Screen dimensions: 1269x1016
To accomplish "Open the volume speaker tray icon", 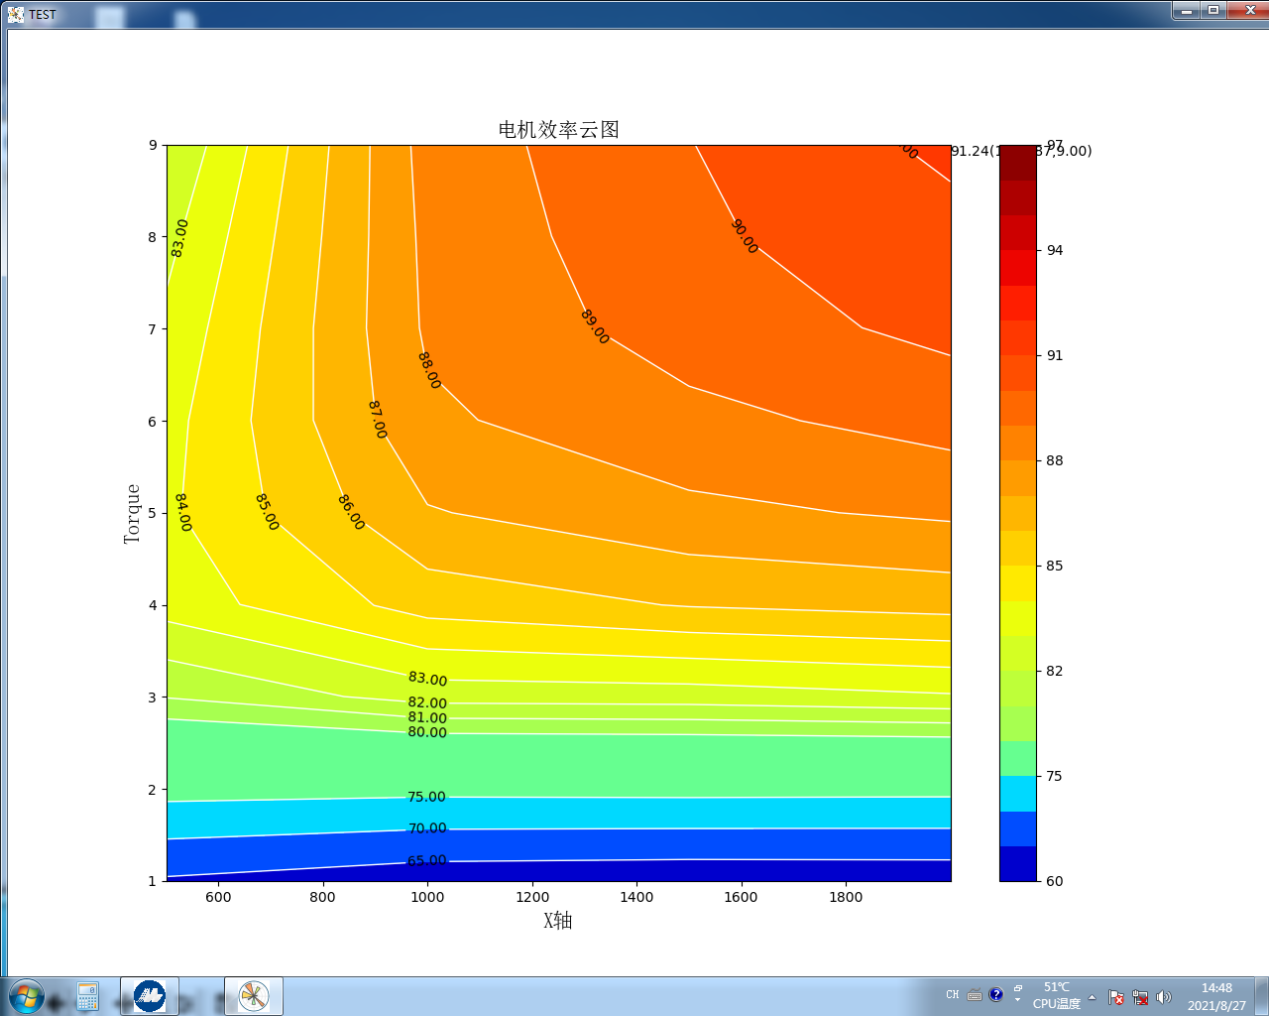I will pos(1163,997).
